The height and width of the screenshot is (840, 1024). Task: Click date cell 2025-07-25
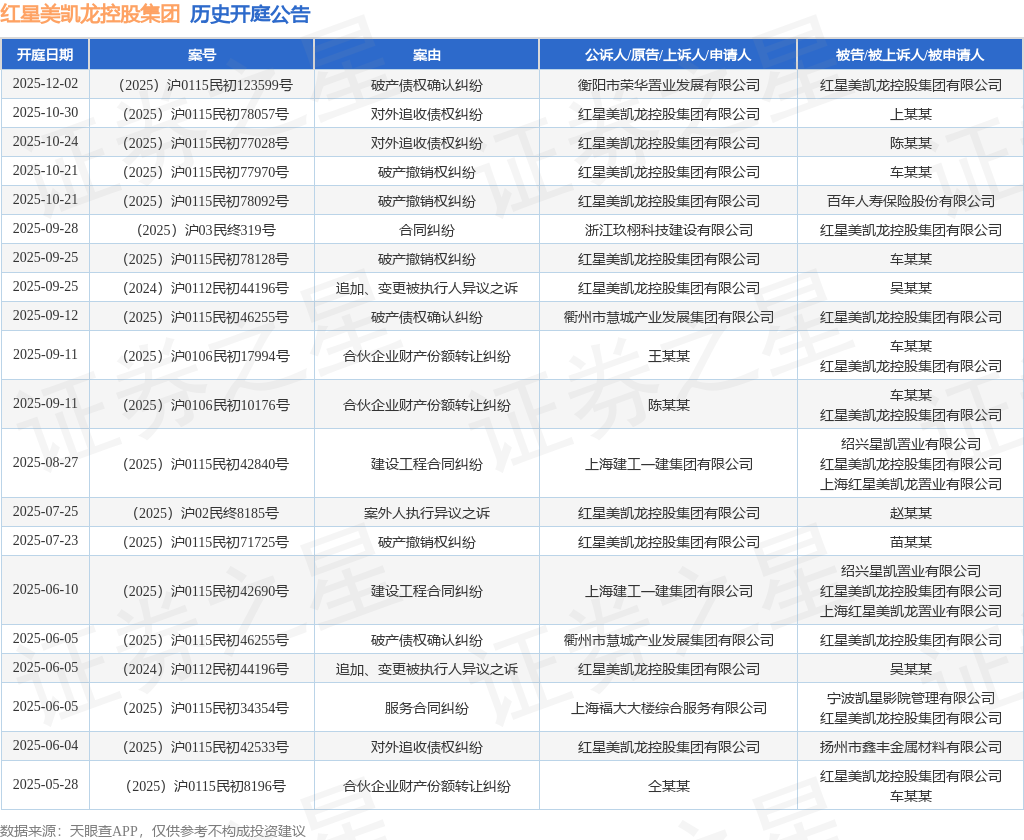(x=45, y=511)
